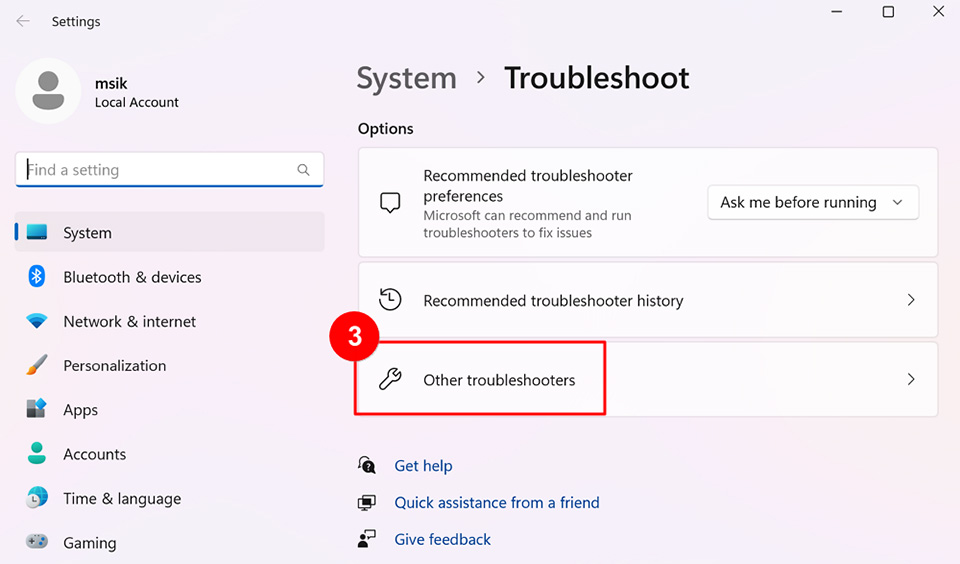Viewport: 960px width, 564px height.
Task: Click the Personalization paintbrush icon
Action: coord(37,365)
